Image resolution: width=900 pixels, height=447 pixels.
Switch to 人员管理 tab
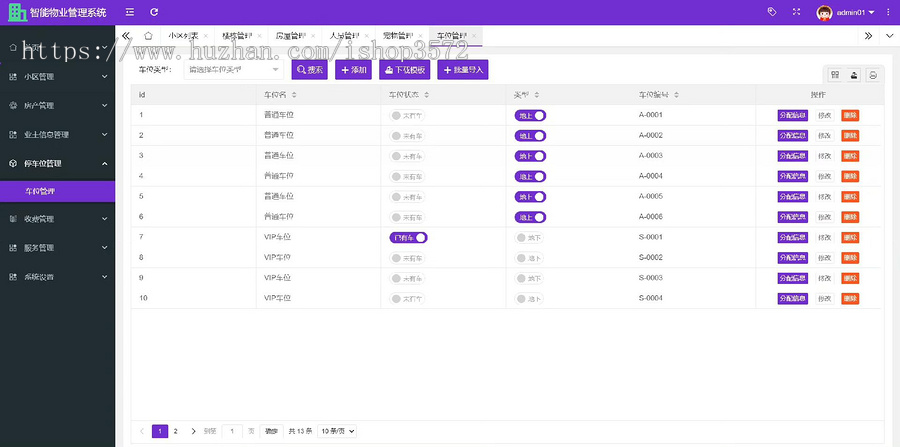click(x=344, y=36)
